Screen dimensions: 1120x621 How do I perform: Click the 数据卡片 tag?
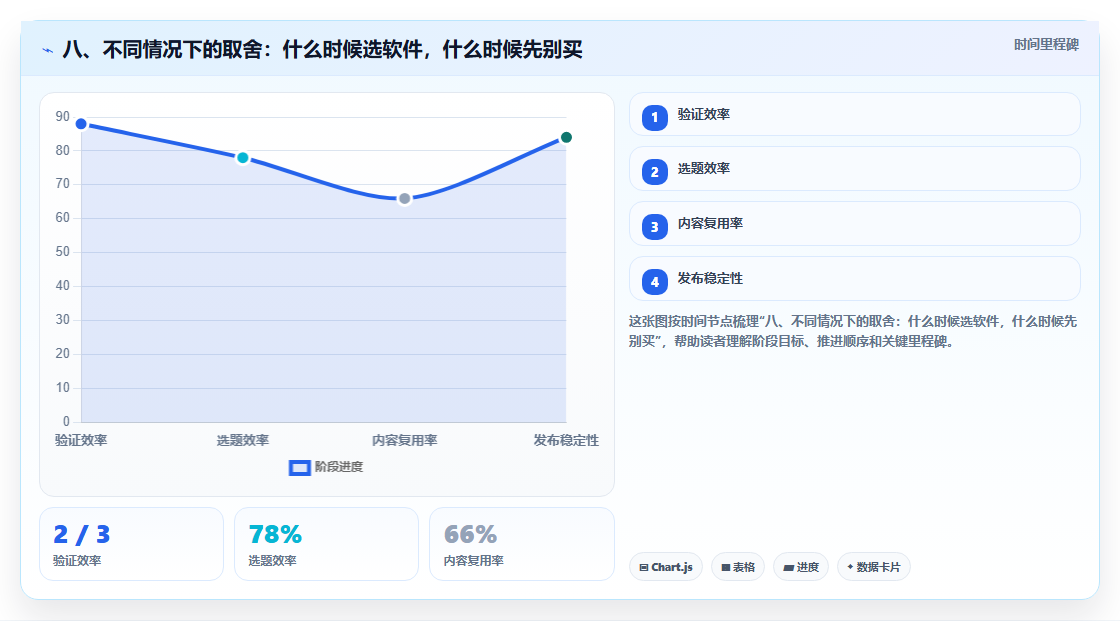tap(874, 567)
